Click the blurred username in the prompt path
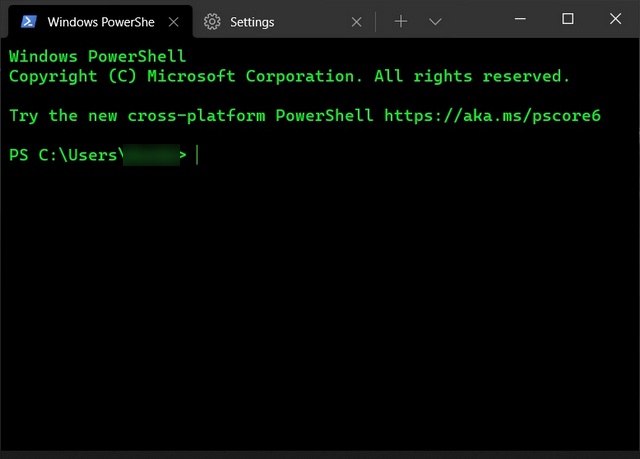The width and height of the screenshot is (640, 459). [150, 155]
